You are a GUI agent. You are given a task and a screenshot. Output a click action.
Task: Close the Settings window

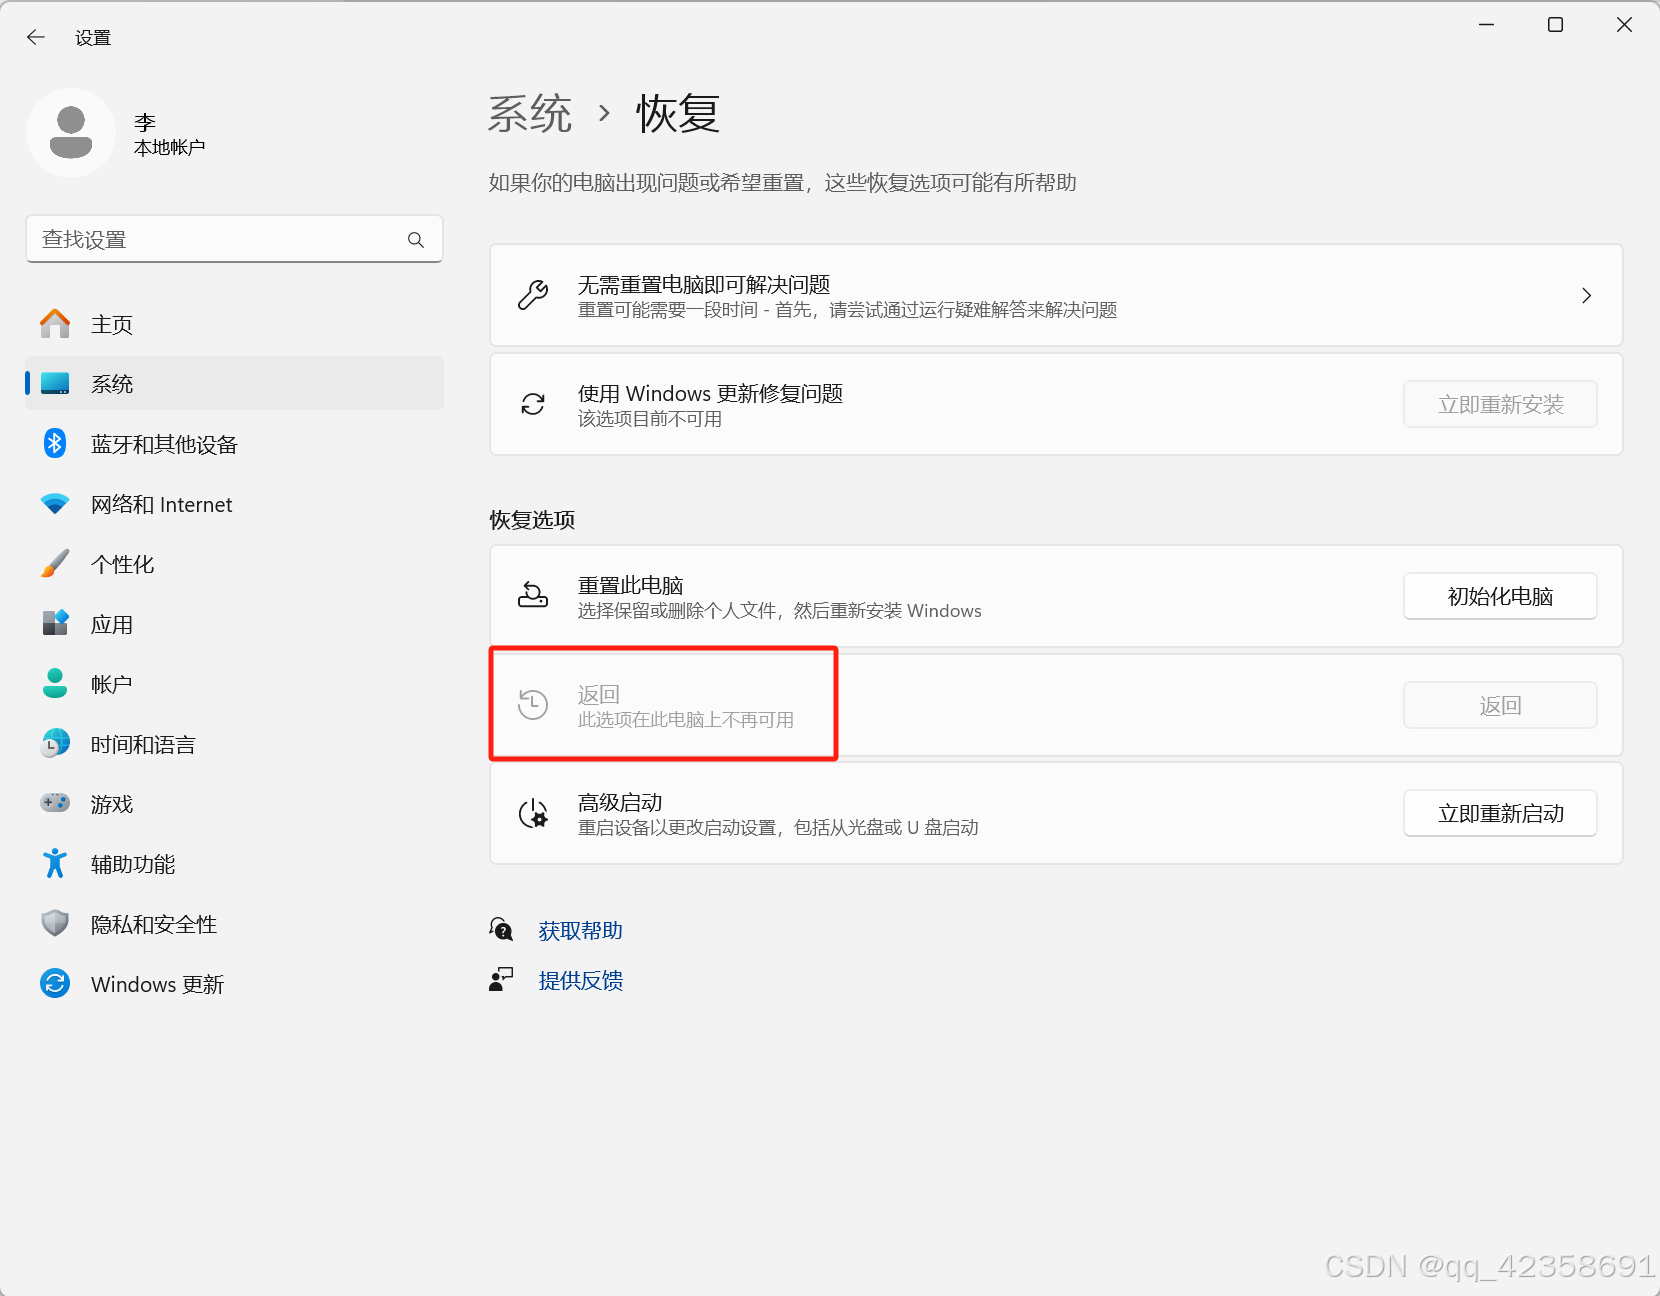coord(1624,24)
